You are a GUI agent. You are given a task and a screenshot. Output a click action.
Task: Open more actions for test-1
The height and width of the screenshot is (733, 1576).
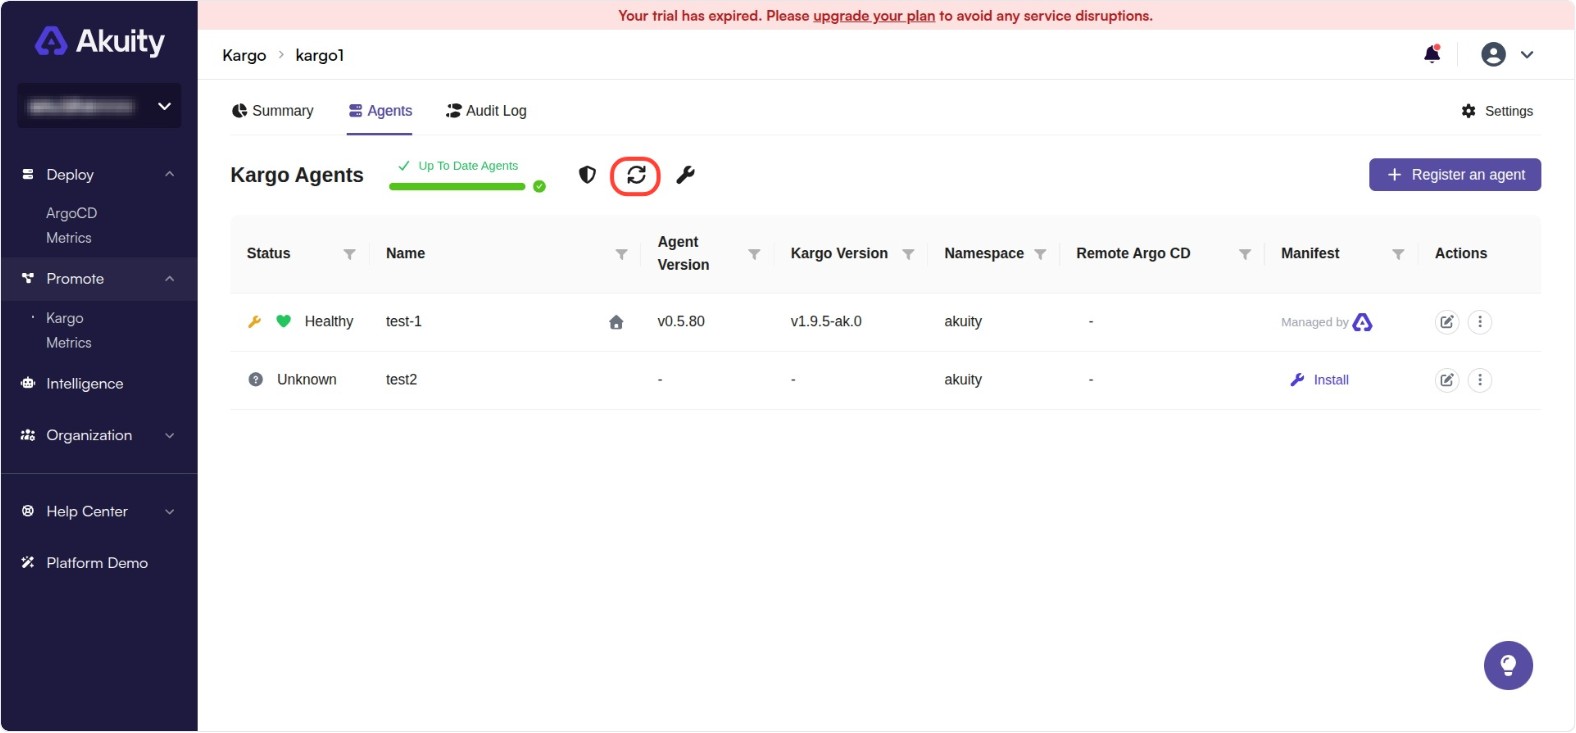point(1480,322)
